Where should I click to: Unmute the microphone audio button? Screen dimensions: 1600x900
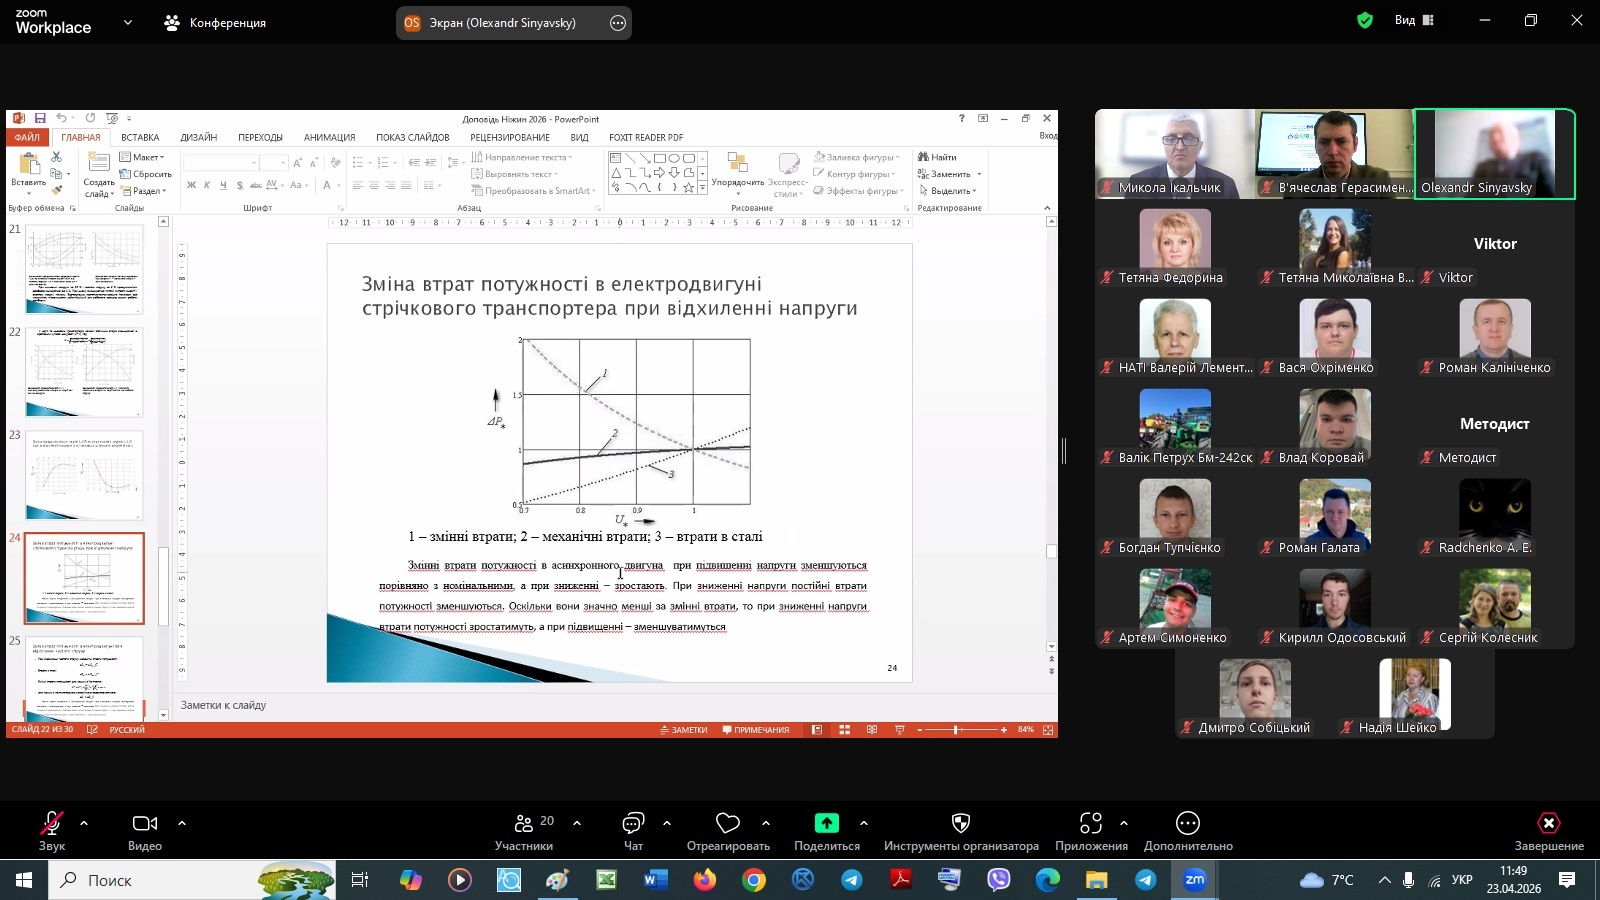(51, 823)
